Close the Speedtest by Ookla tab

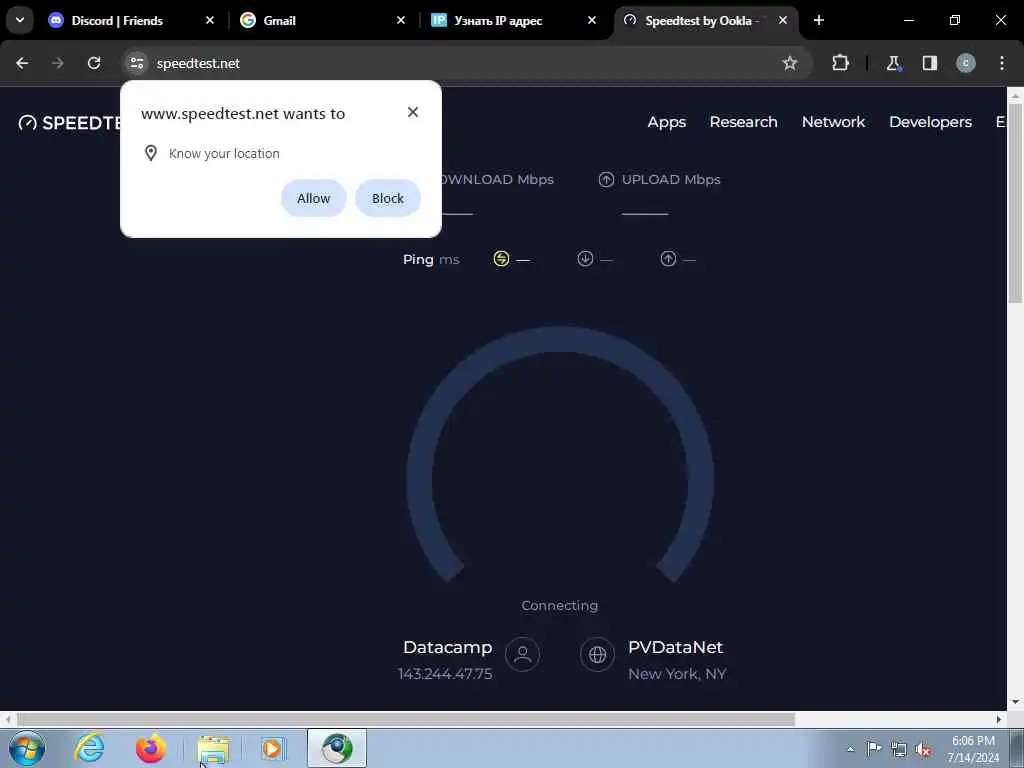click(782, 21)
